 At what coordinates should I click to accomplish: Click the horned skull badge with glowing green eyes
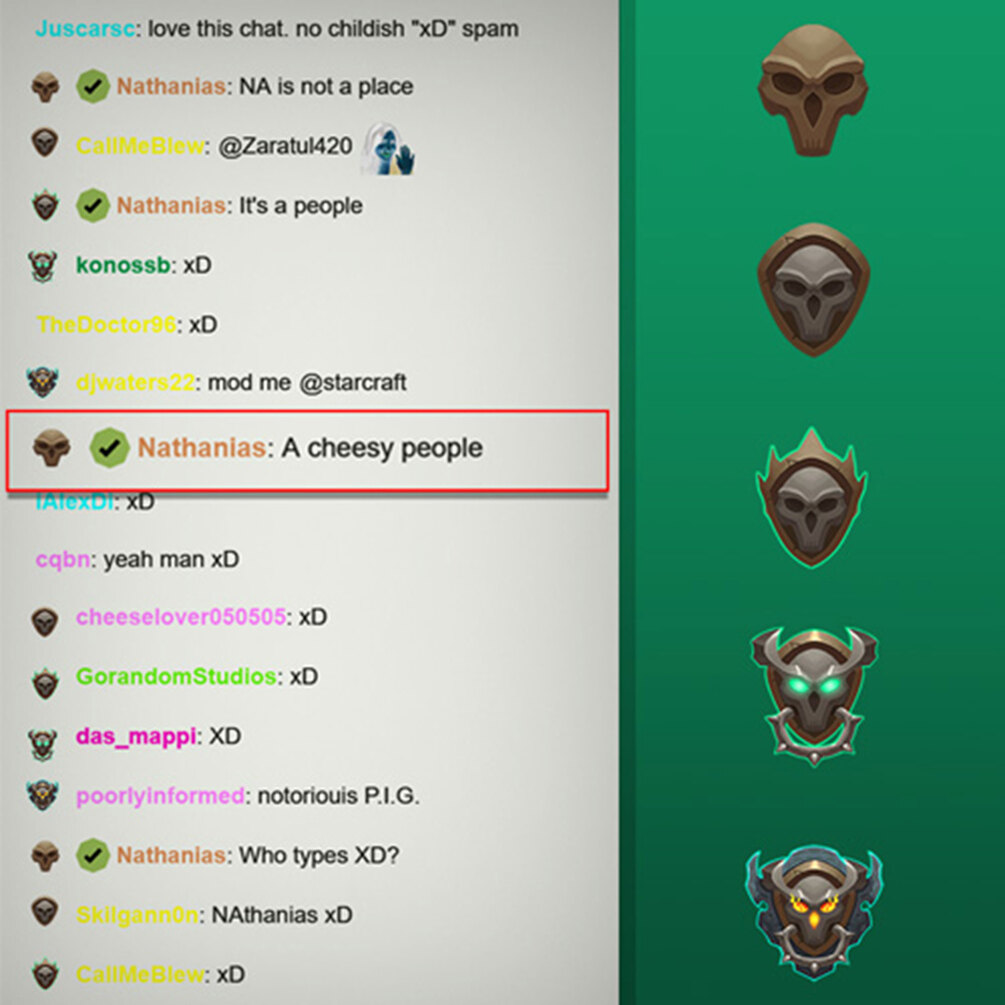coord(814,696)
